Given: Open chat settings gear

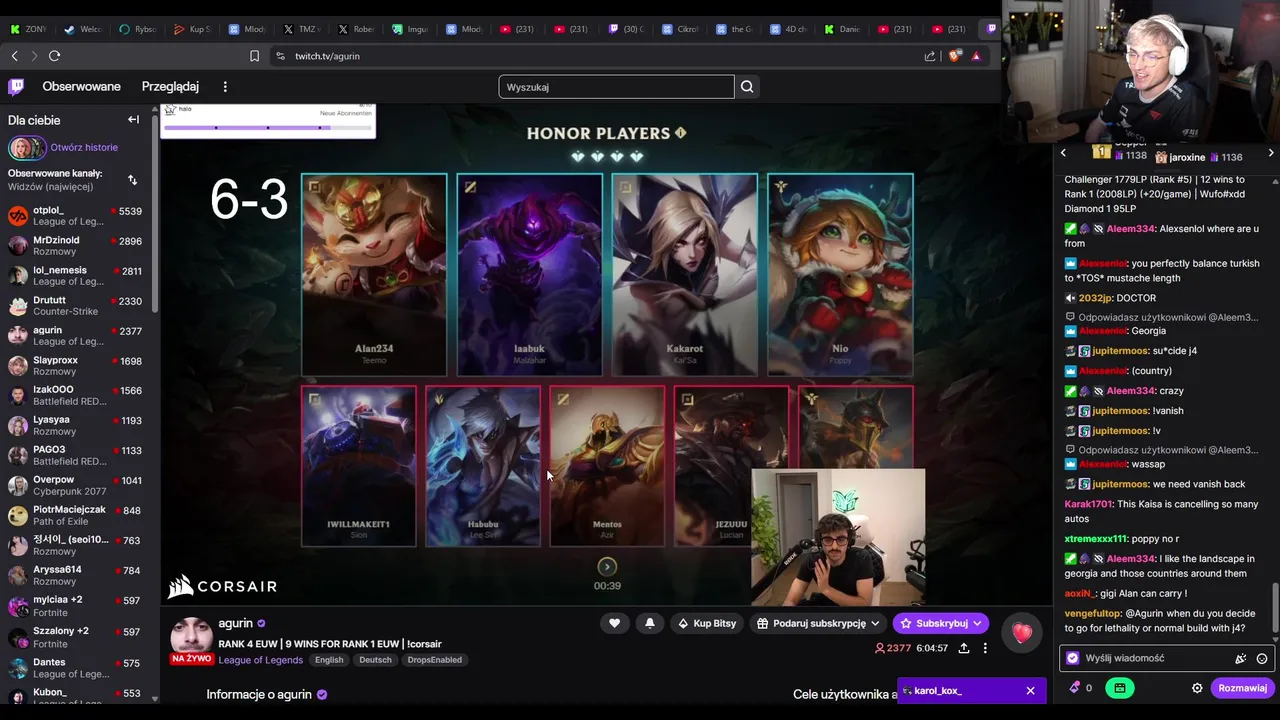Looking at the screenshot, I should point(1197,688).
